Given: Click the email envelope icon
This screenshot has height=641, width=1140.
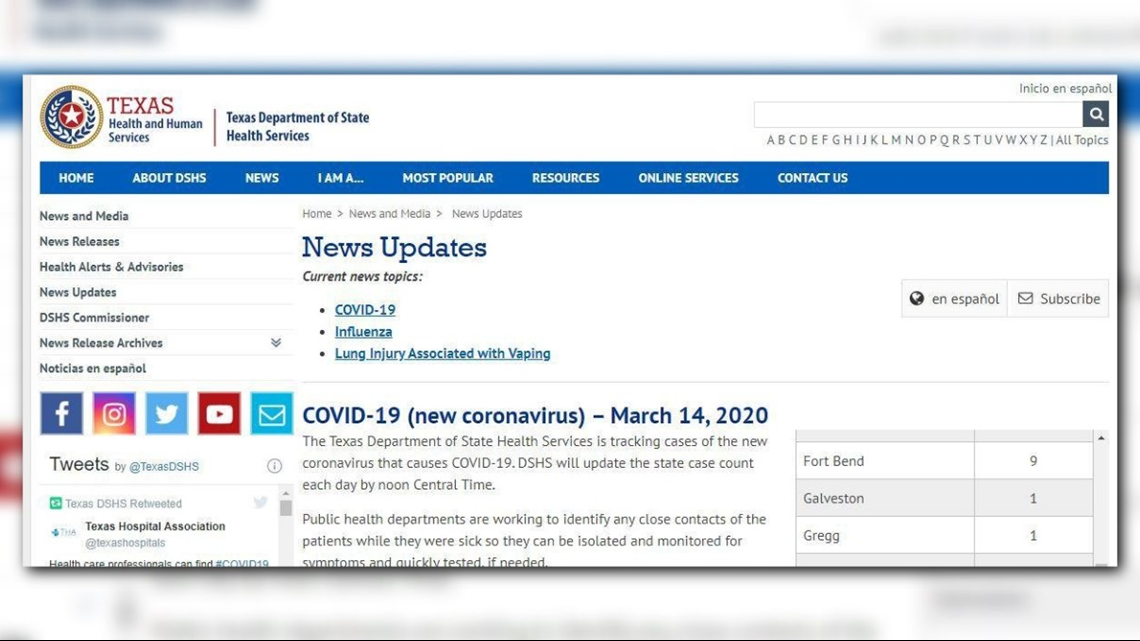Looking at the screenshot, I should click(x=271, y=413).
